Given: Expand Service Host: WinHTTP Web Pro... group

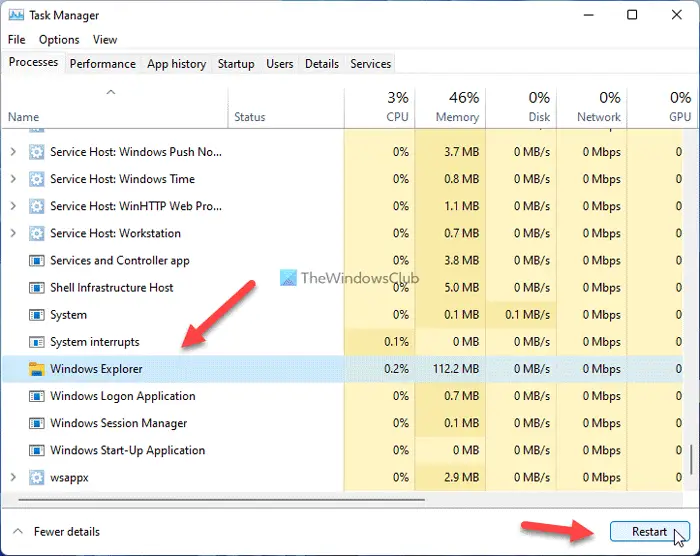Looking at the screenshot, I should 13,206.
